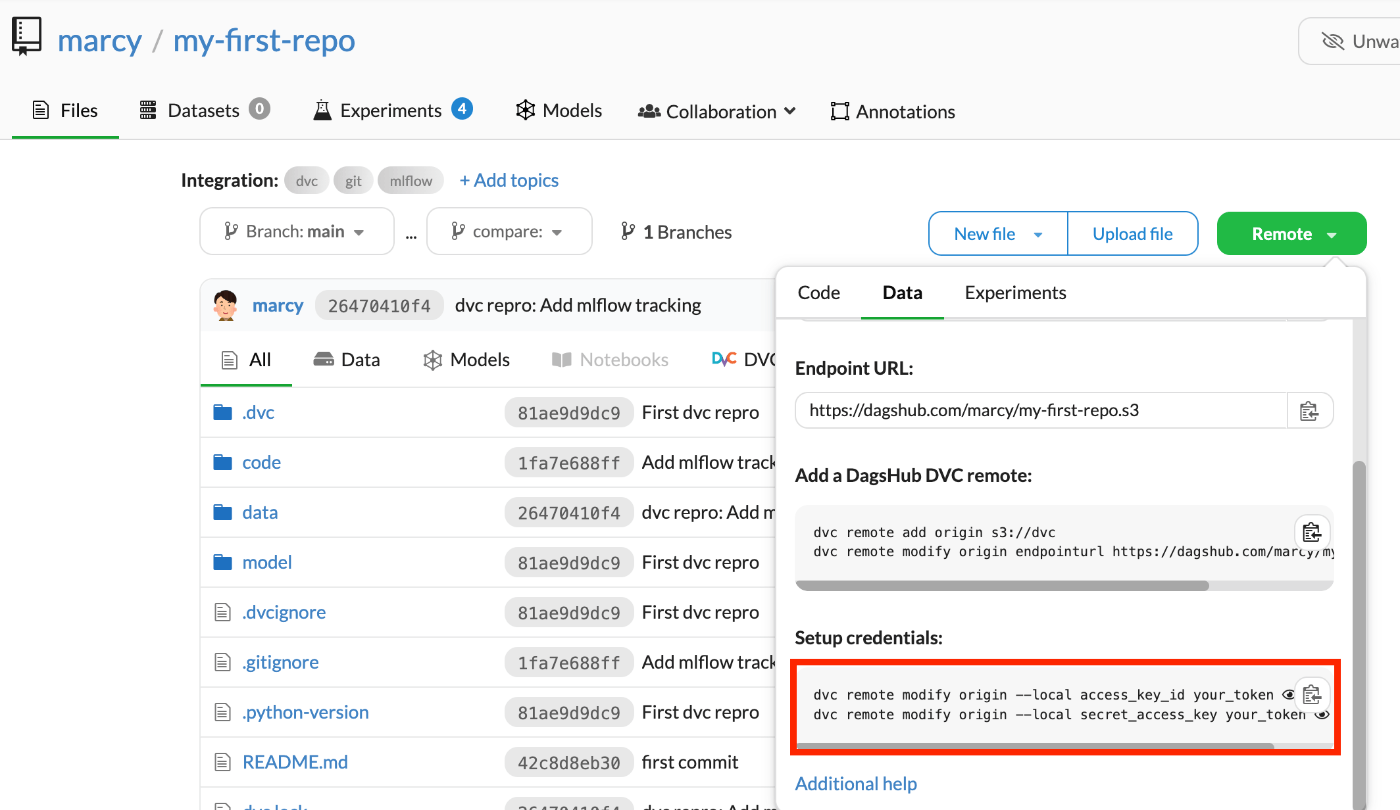Click the .dvc folder icon

(x=223, y=412)
